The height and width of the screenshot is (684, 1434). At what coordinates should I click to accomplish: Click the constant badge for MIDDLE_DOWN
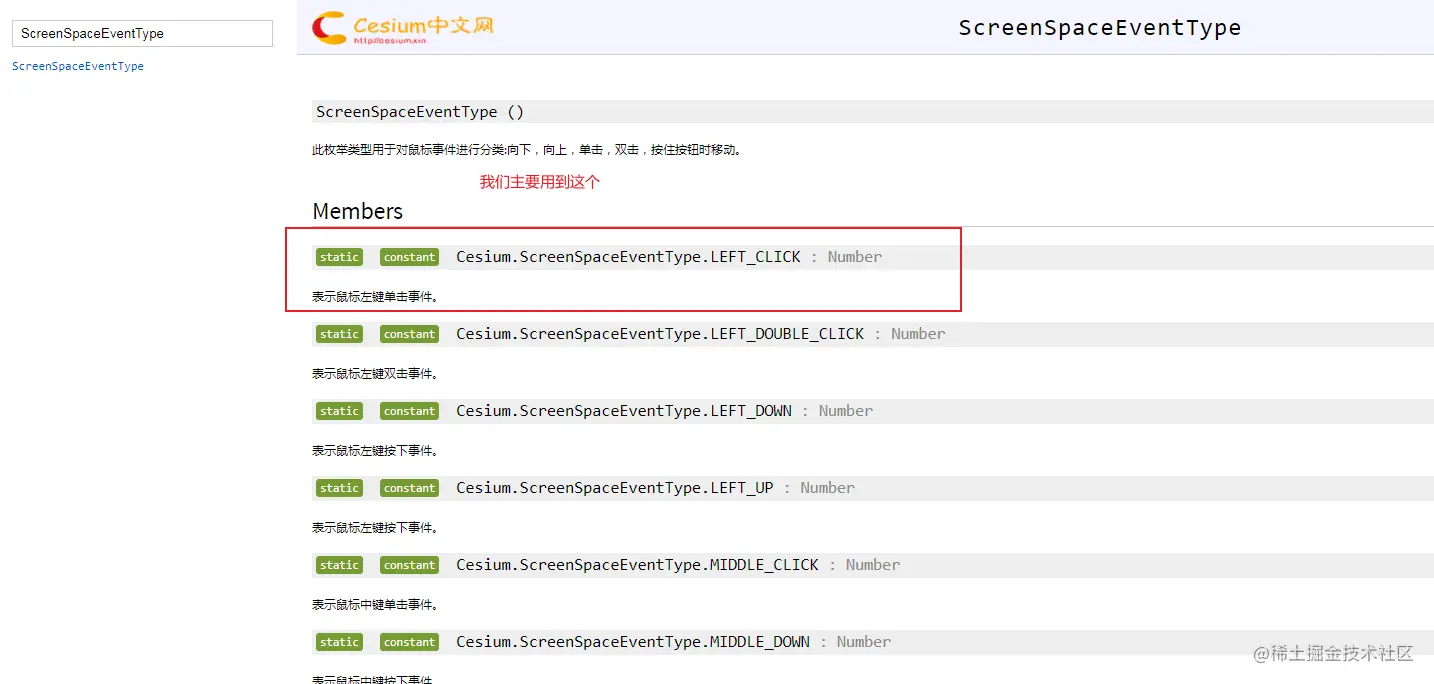click(x=409, y=642)
